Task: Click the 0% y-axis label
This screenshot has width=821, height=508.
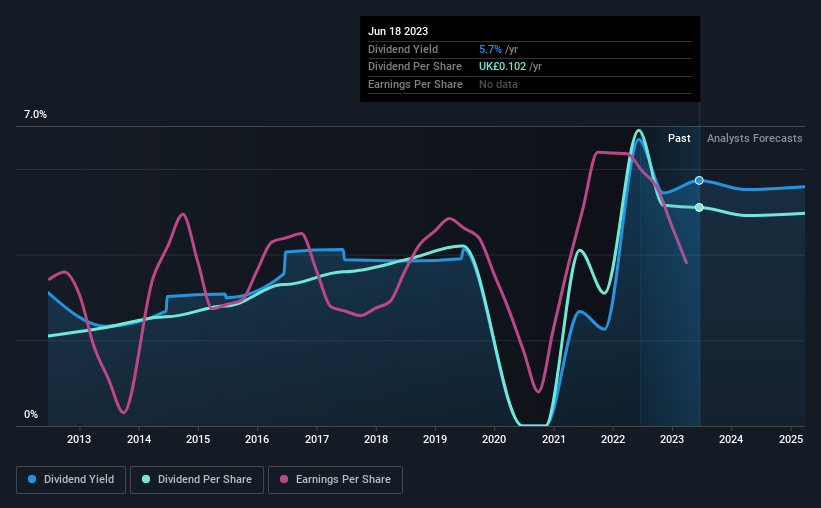Action: pos(31,414)
